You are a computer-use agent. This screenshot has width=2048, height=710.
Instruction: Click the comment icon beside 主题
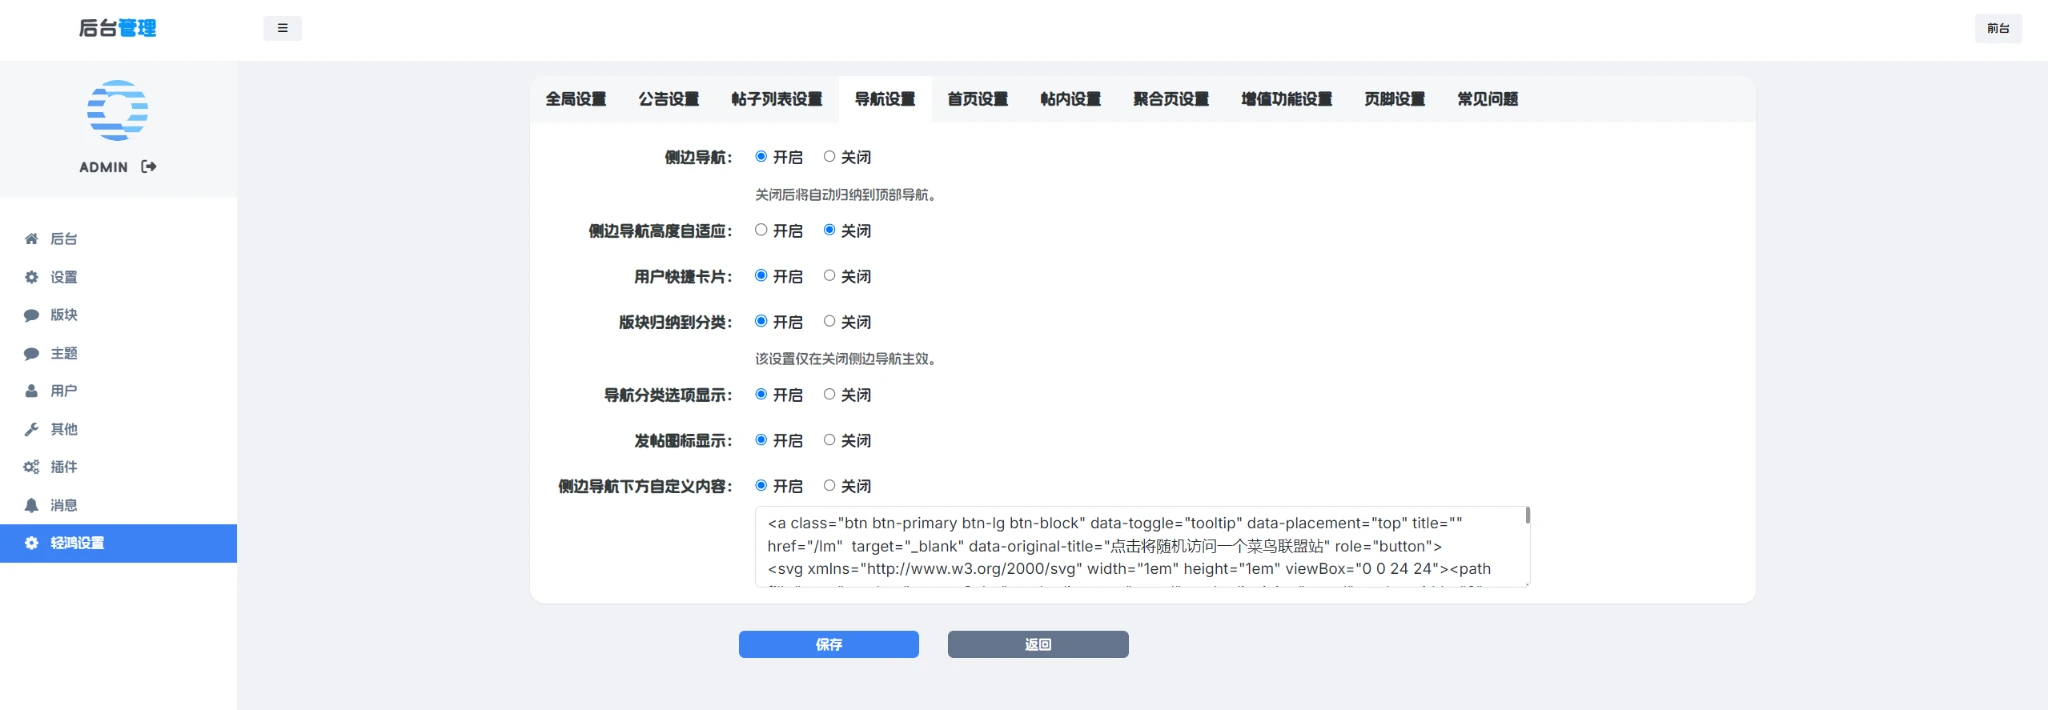coord(31,353)
